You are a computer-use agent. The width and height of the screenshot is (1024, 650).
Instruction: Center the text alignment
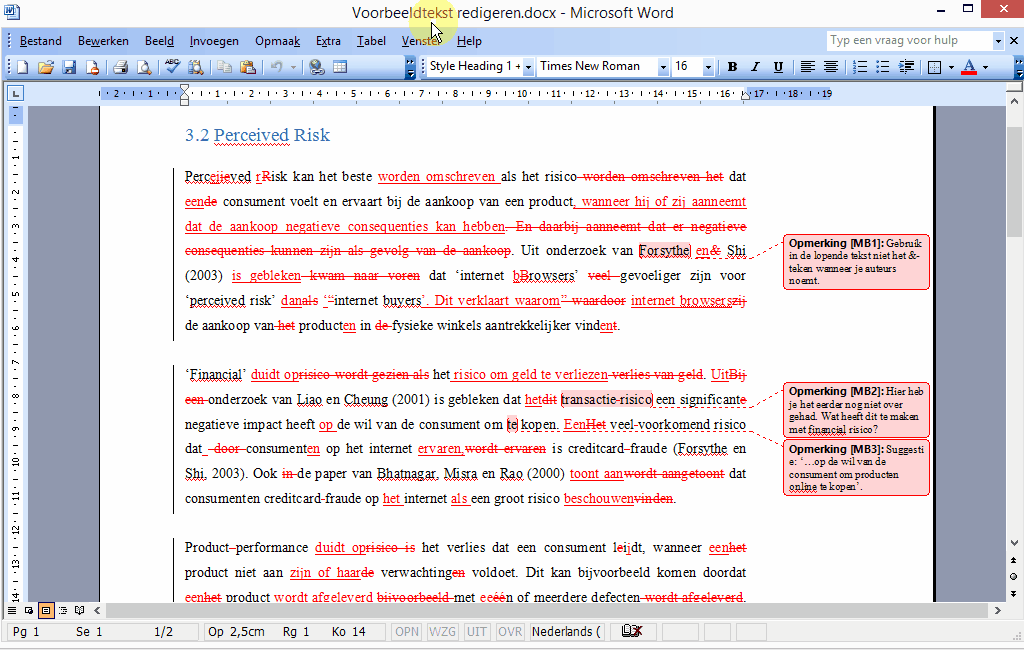click(831, 67)
